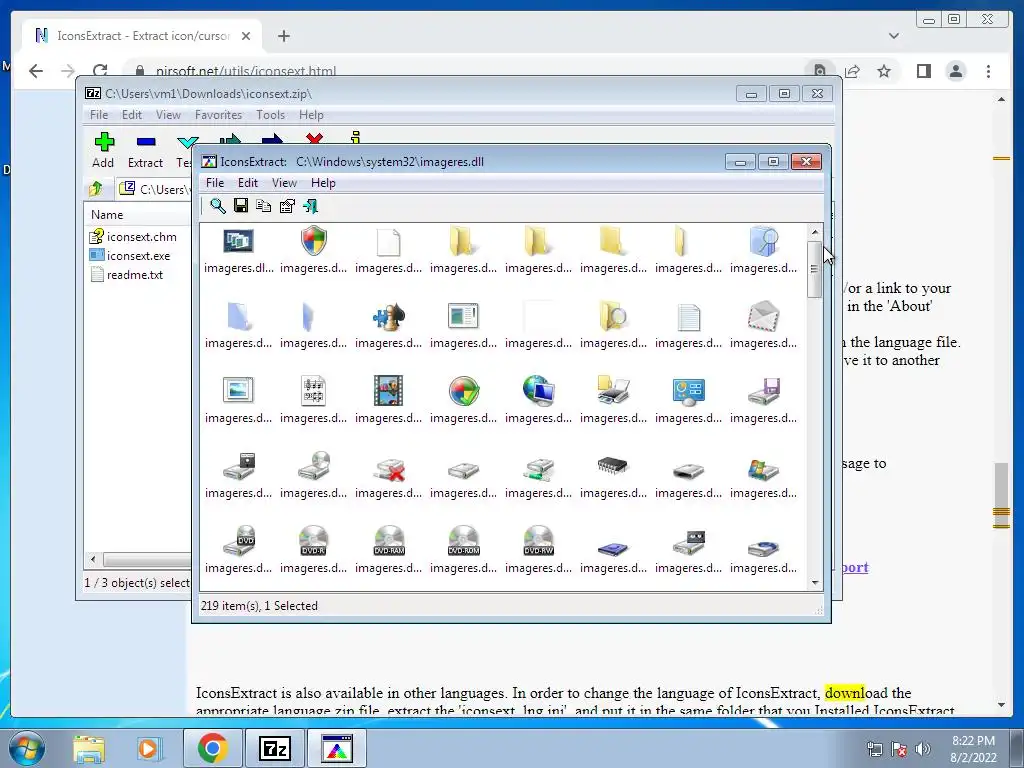The image size is (1024, 768).
Task: Select the Windows logo drive icon thumbnail
Action: 763,469
